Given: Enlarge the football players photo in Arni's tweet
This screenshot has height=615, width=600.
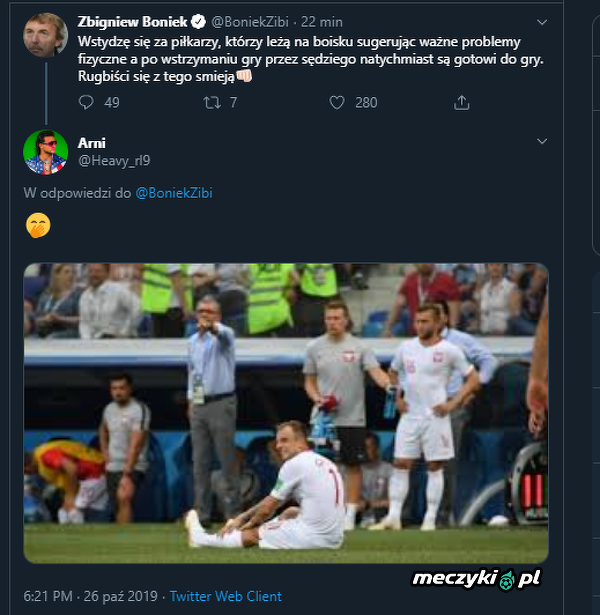Looking at the screenshot, I should (285, 412).
